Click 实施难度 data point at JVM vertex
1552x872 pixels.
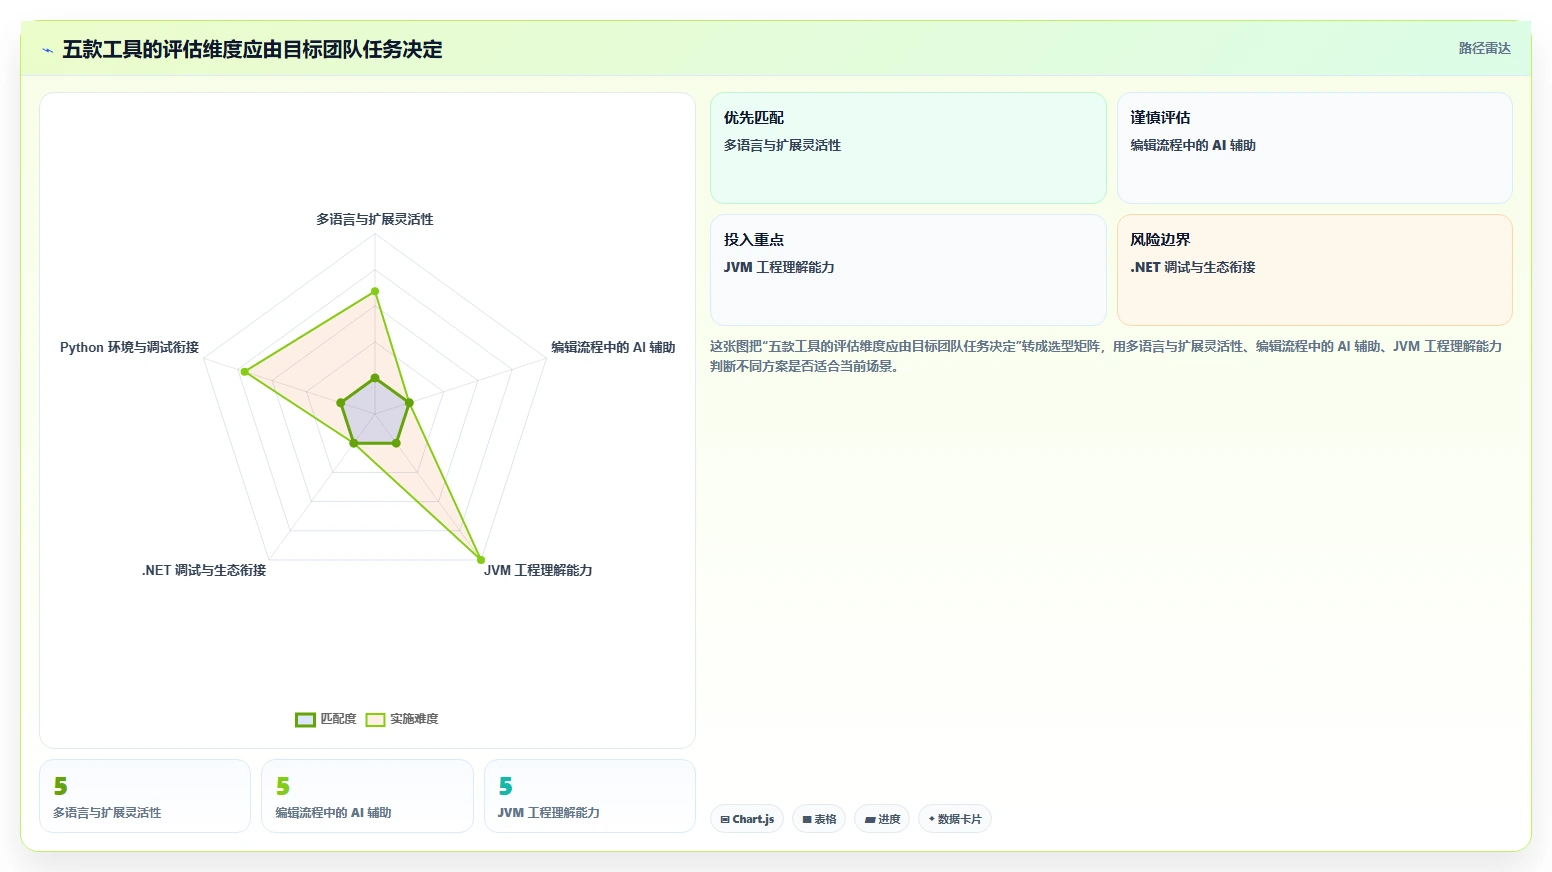481,560
